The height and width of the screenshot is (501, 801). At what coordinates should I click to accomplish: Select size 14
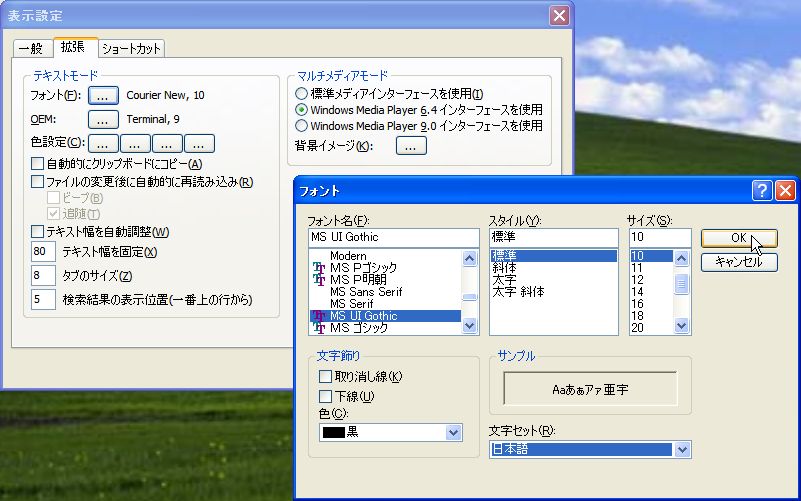tap(637, 292)
